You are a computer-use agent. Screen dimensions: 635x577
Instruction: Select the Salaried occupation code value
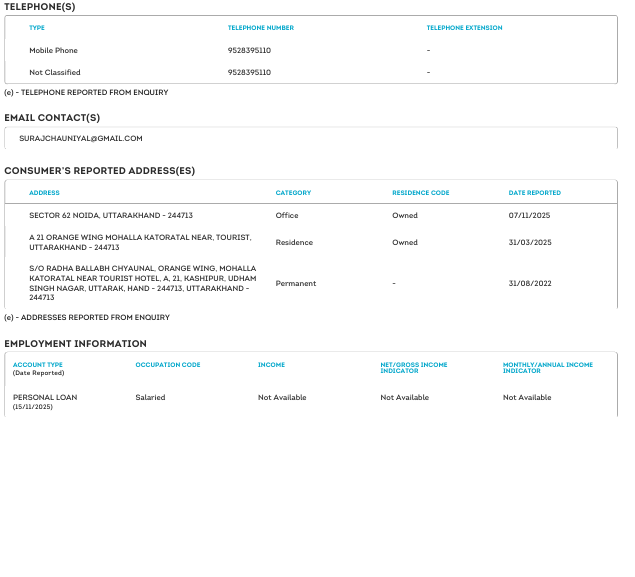click(x=150, y=397)
